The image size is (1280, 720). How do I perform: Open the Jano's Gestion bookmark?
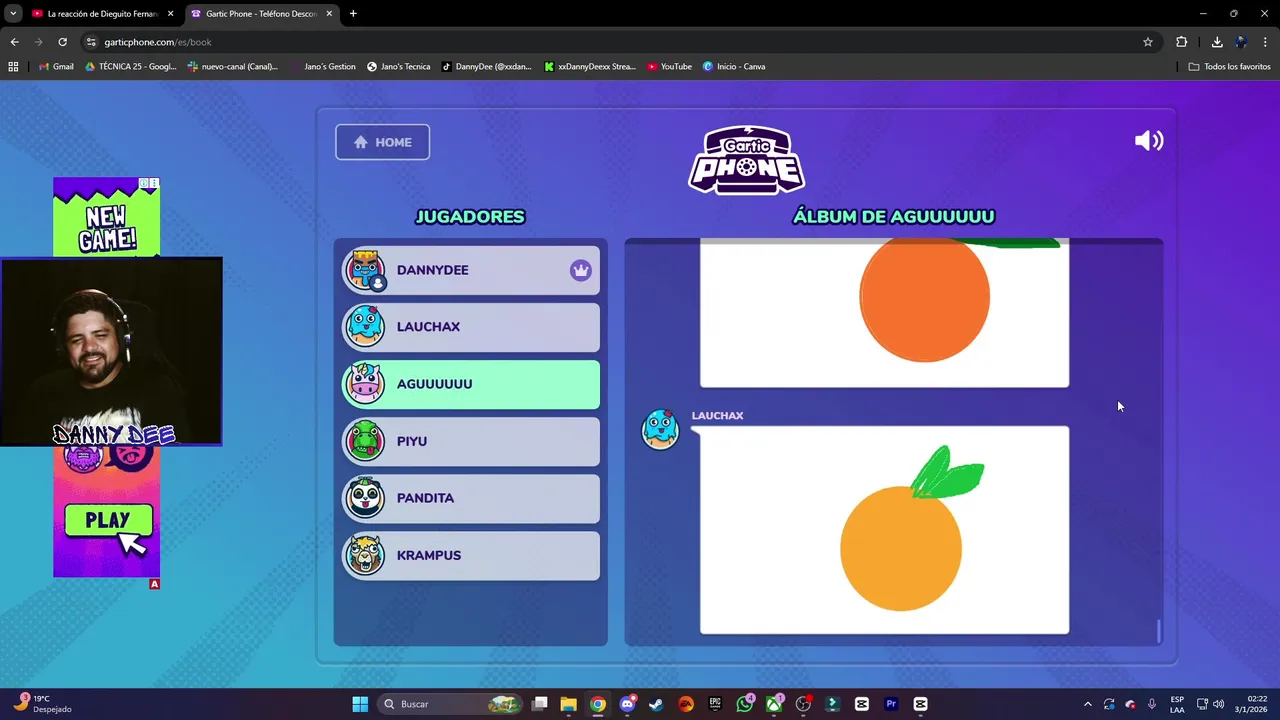323,67
